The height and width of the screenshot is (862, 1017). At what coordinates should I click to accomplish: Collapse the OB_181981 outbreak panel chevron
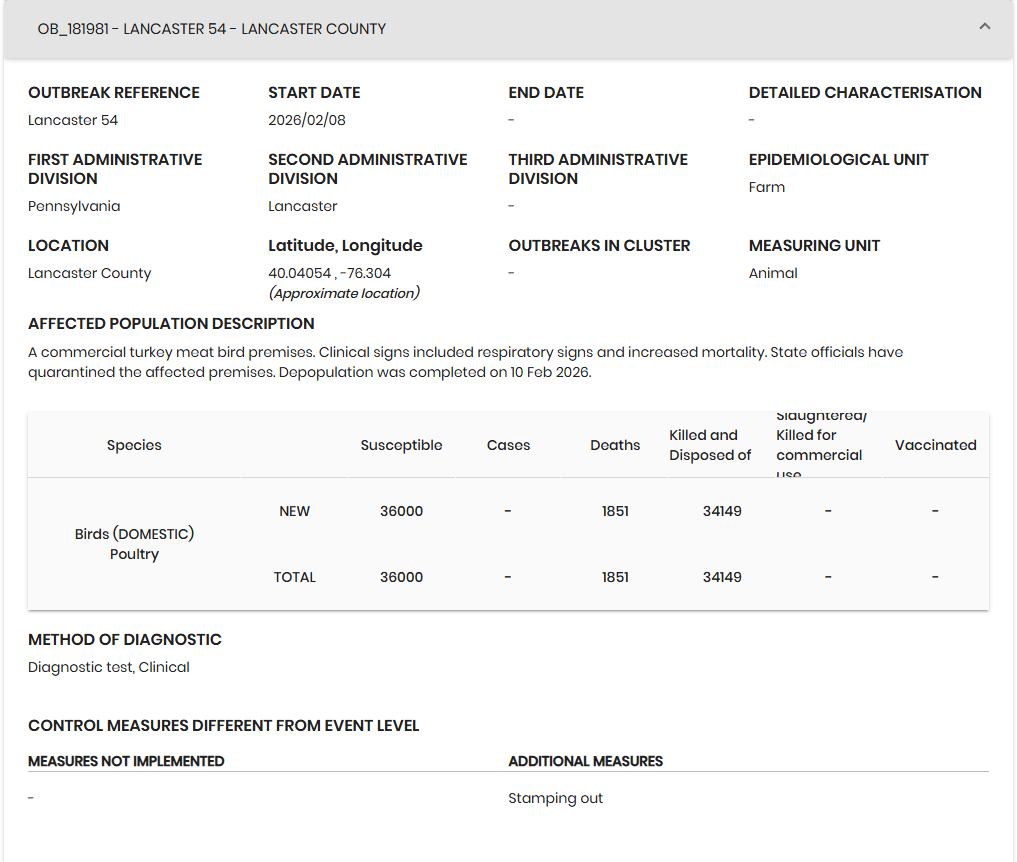click(985, 27)
